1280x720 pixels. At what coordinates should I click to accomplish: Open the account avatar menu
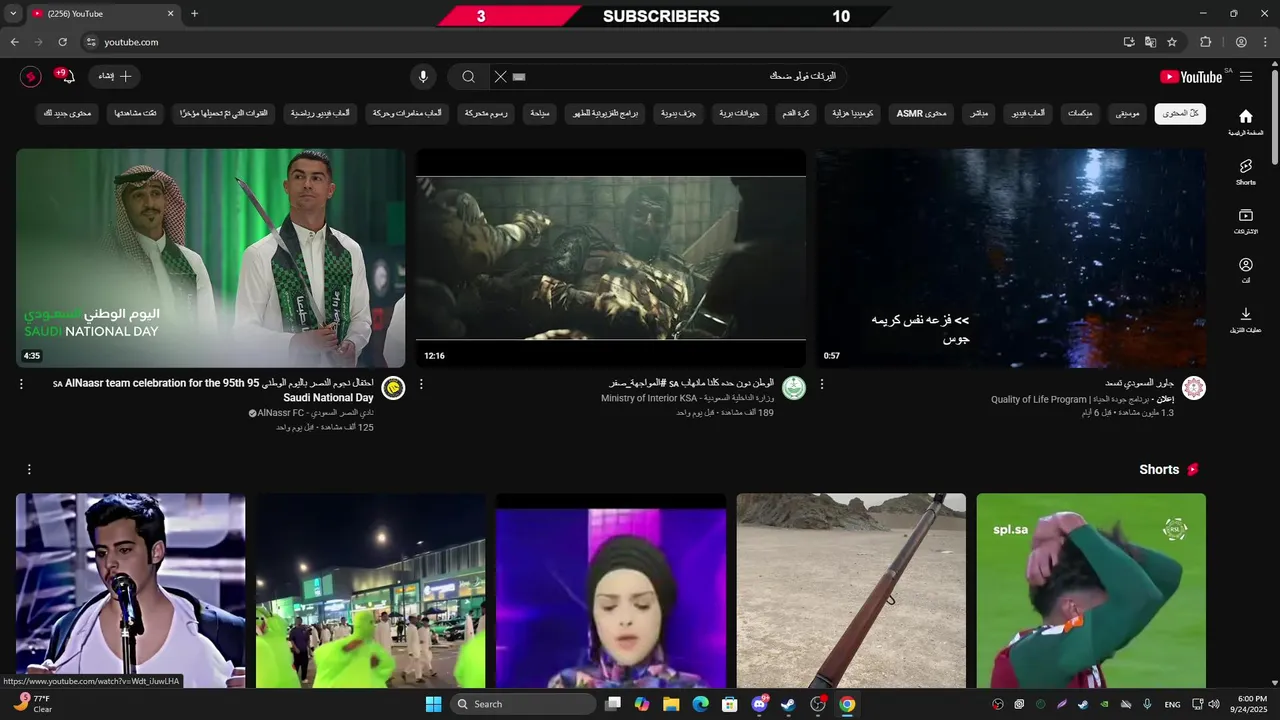click(x=30, y=77)
